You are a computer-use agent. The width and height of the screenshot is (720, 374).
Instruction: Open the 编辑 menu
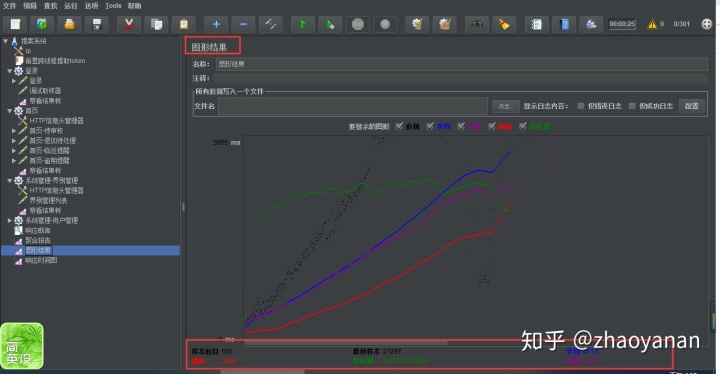(x=30, y=6)
